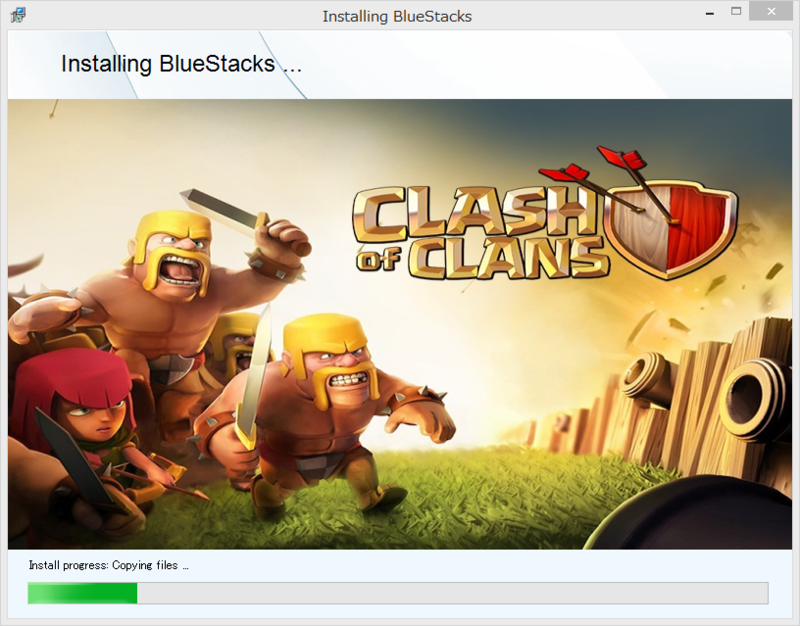
Task: Minimize the Installing BlueStacks window
Action: (x=709, y=13)
